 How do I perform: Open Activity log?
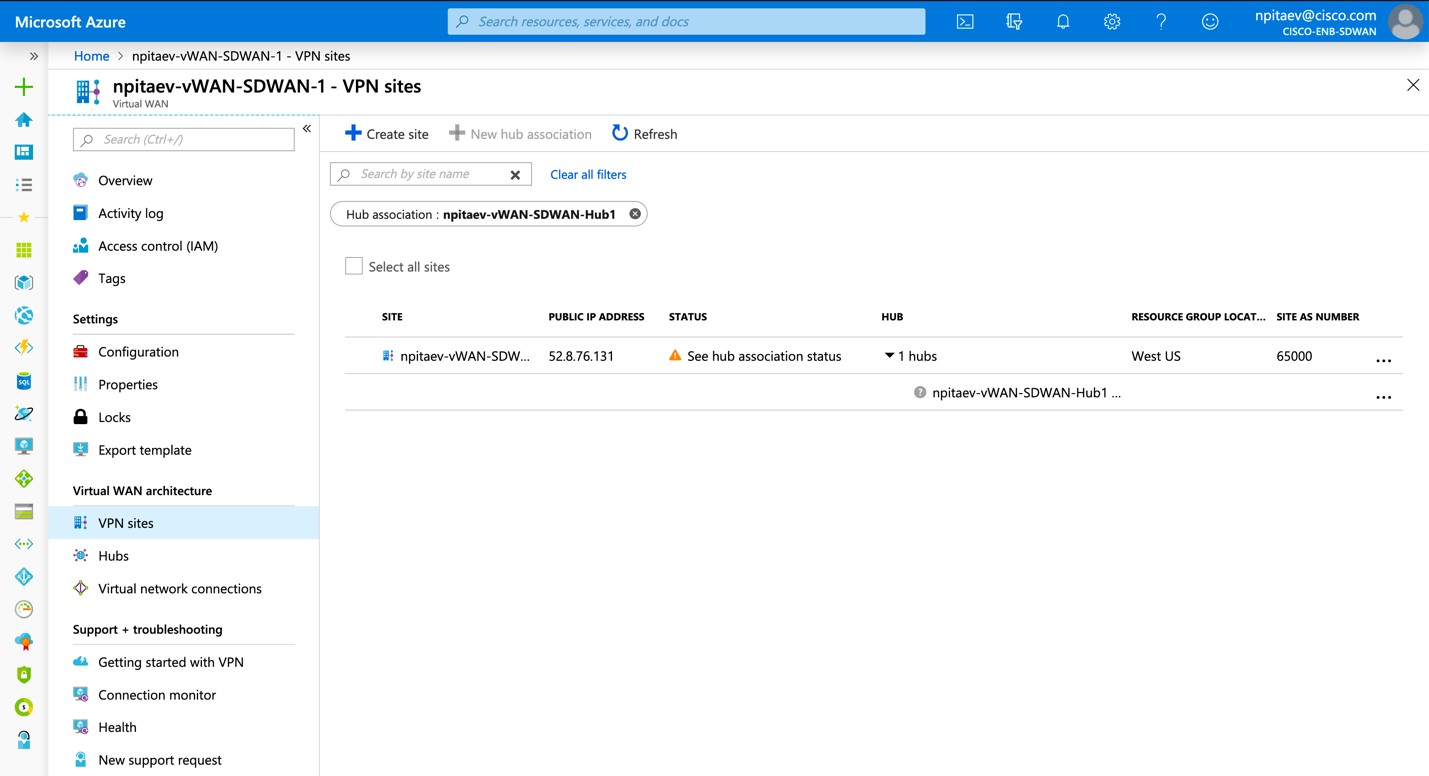130,213
